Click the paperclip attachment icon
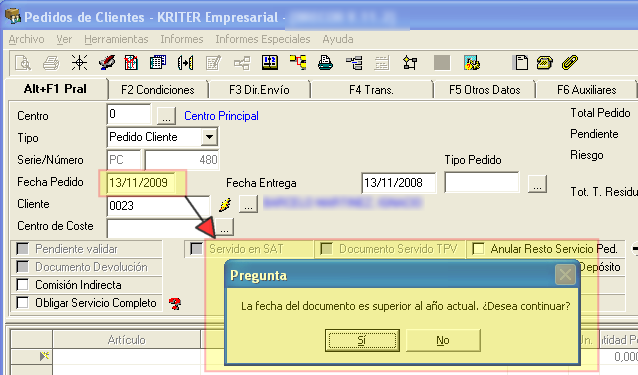 pyautogui.click(x=570, y=63)
